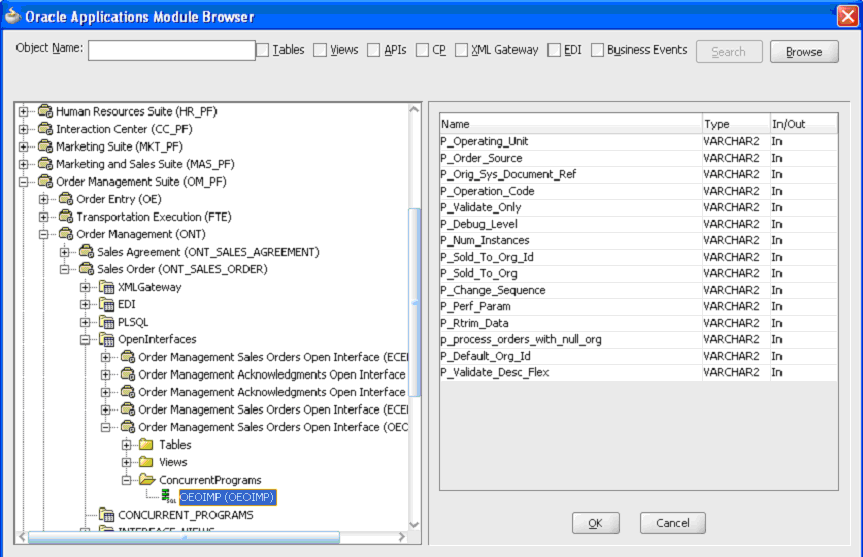Expand the Interaction Center node
Screen dimensions: 863x557
24,129
